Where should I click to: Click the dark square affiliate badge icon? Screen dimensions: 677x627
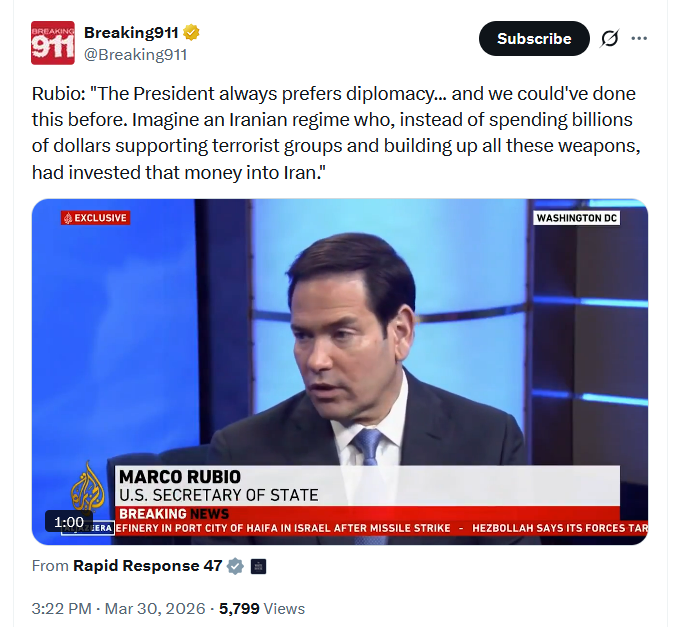pos(258,566)
